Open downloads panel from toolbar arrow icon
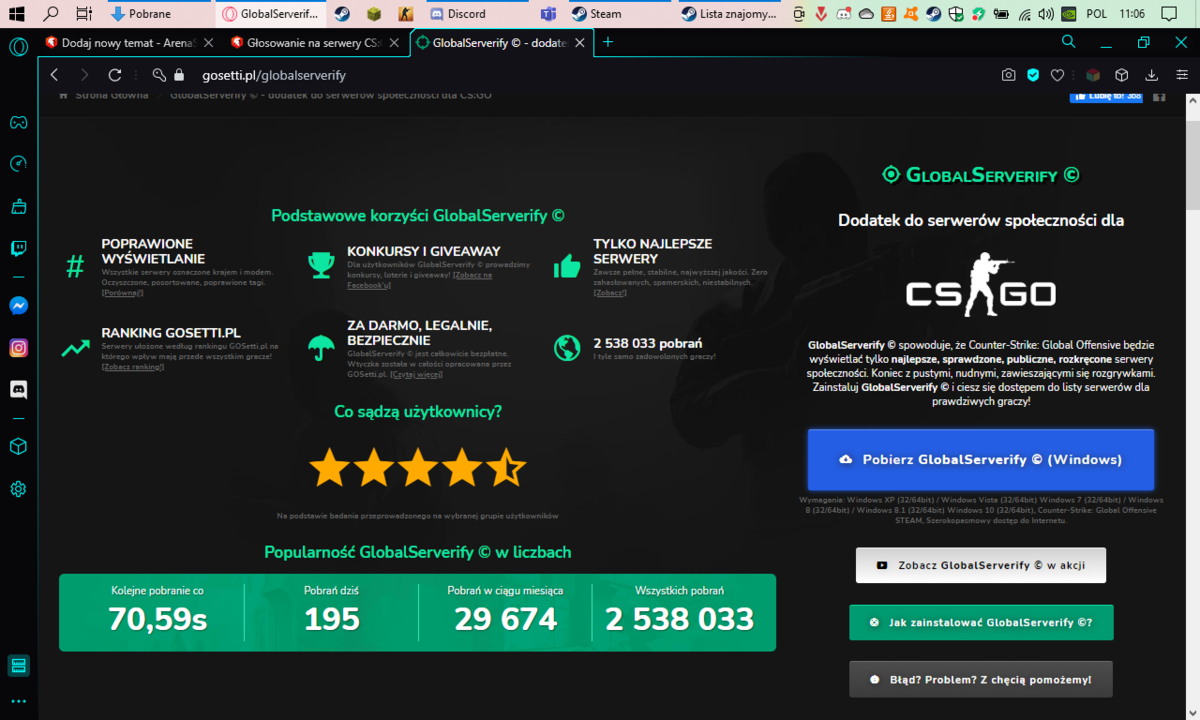Screen dimensions: 1200x720 point(1151,75)
